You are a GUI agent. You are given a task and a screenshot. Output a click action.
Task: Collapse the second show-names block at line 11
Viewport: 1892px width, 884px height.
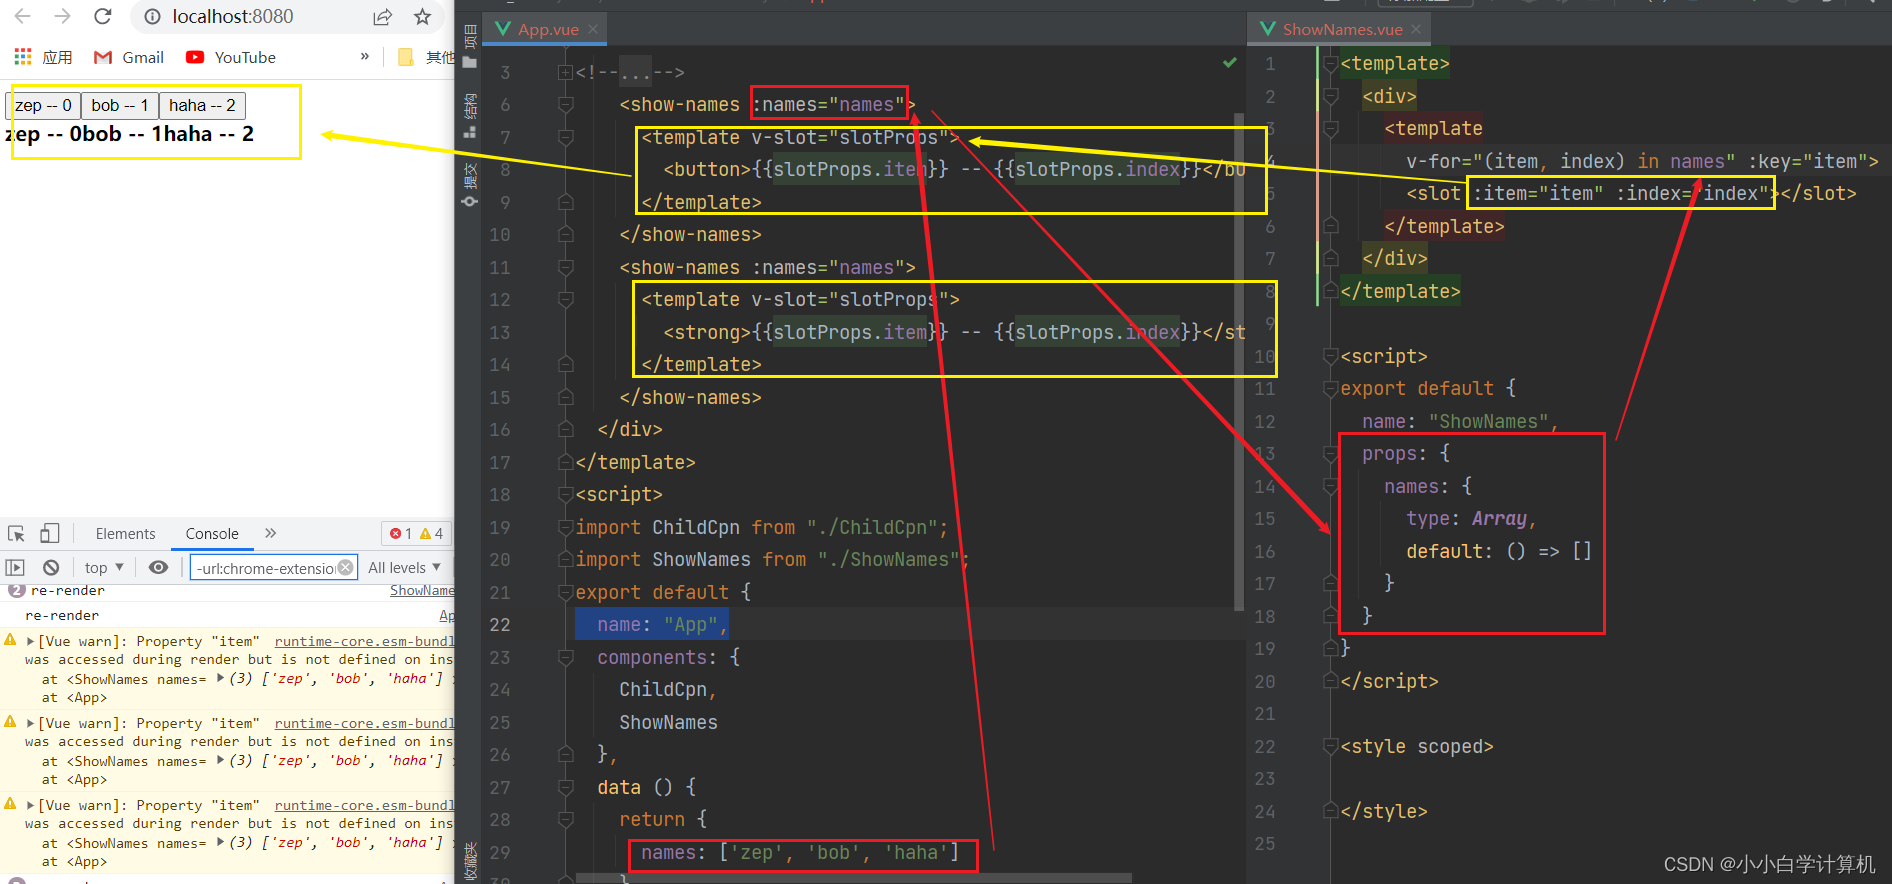click(x=566, y=267)
